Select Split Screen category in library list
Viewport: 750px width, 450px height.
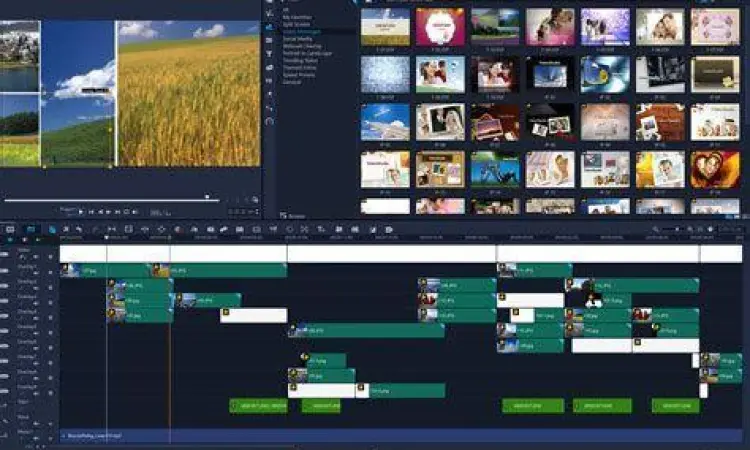[x=296, y=24]
